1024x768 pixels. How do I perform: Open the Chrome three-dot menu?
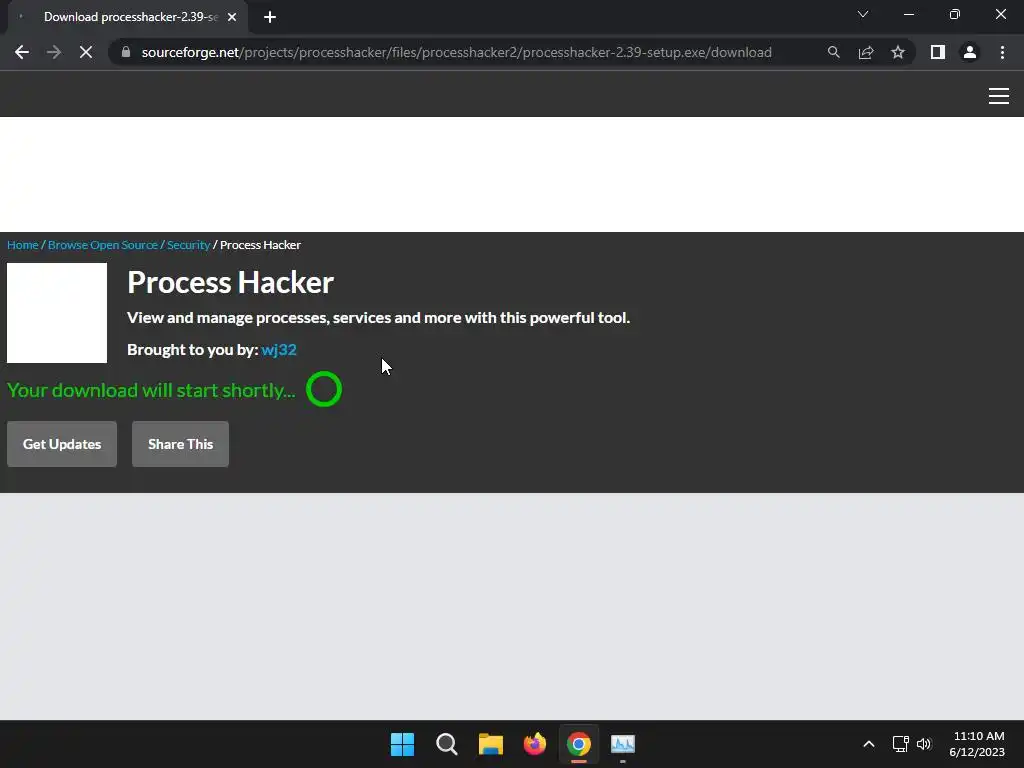tap(1002, 52)
